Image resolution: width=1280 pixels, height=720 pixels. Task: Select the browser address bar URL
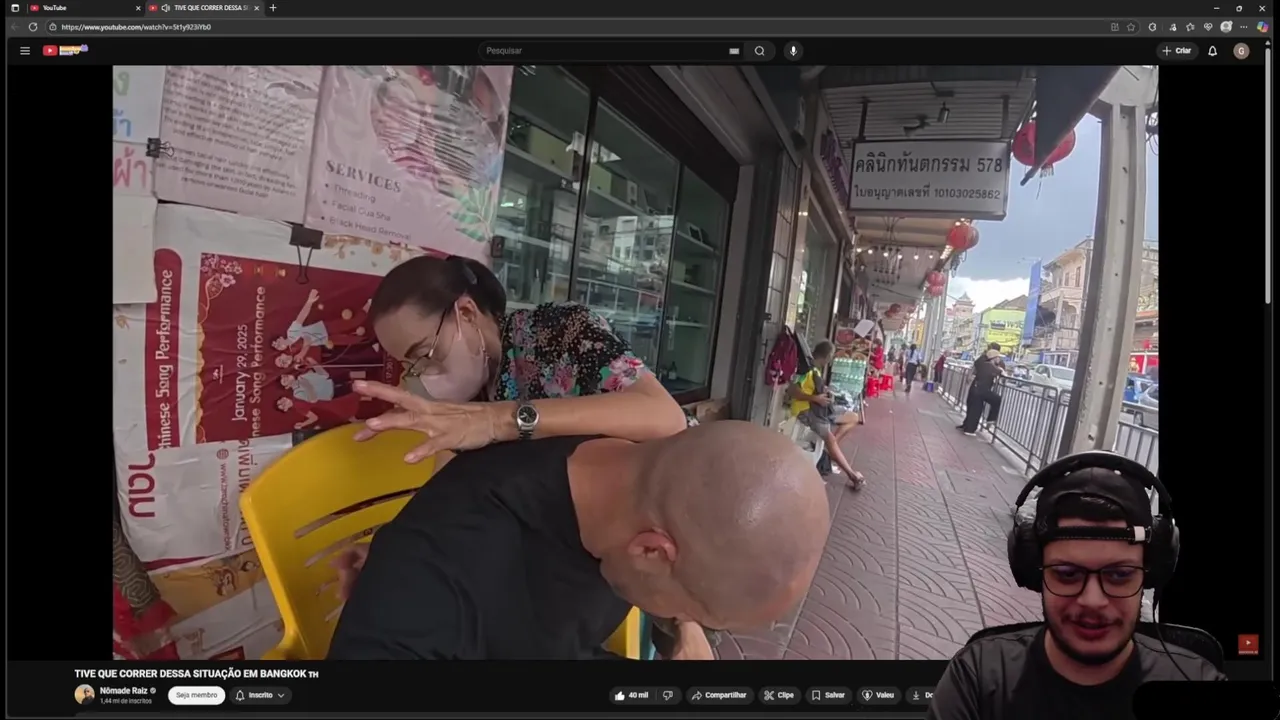pyautogui.click(x=136, y=27)
